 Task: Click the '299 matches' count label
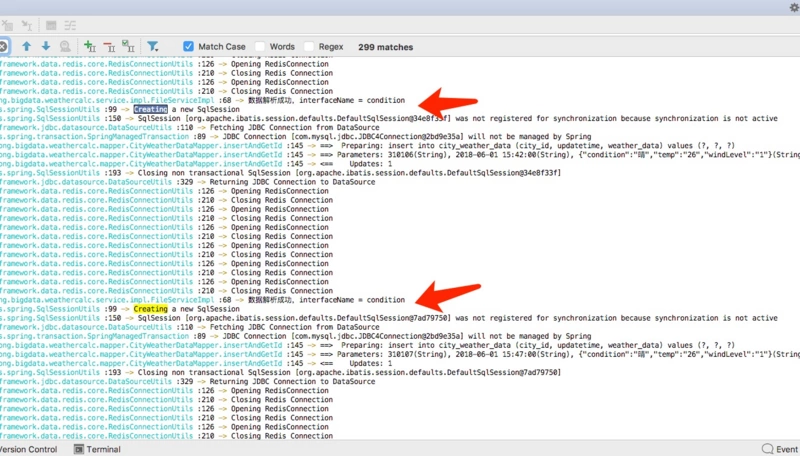click(x=385, y=47)
